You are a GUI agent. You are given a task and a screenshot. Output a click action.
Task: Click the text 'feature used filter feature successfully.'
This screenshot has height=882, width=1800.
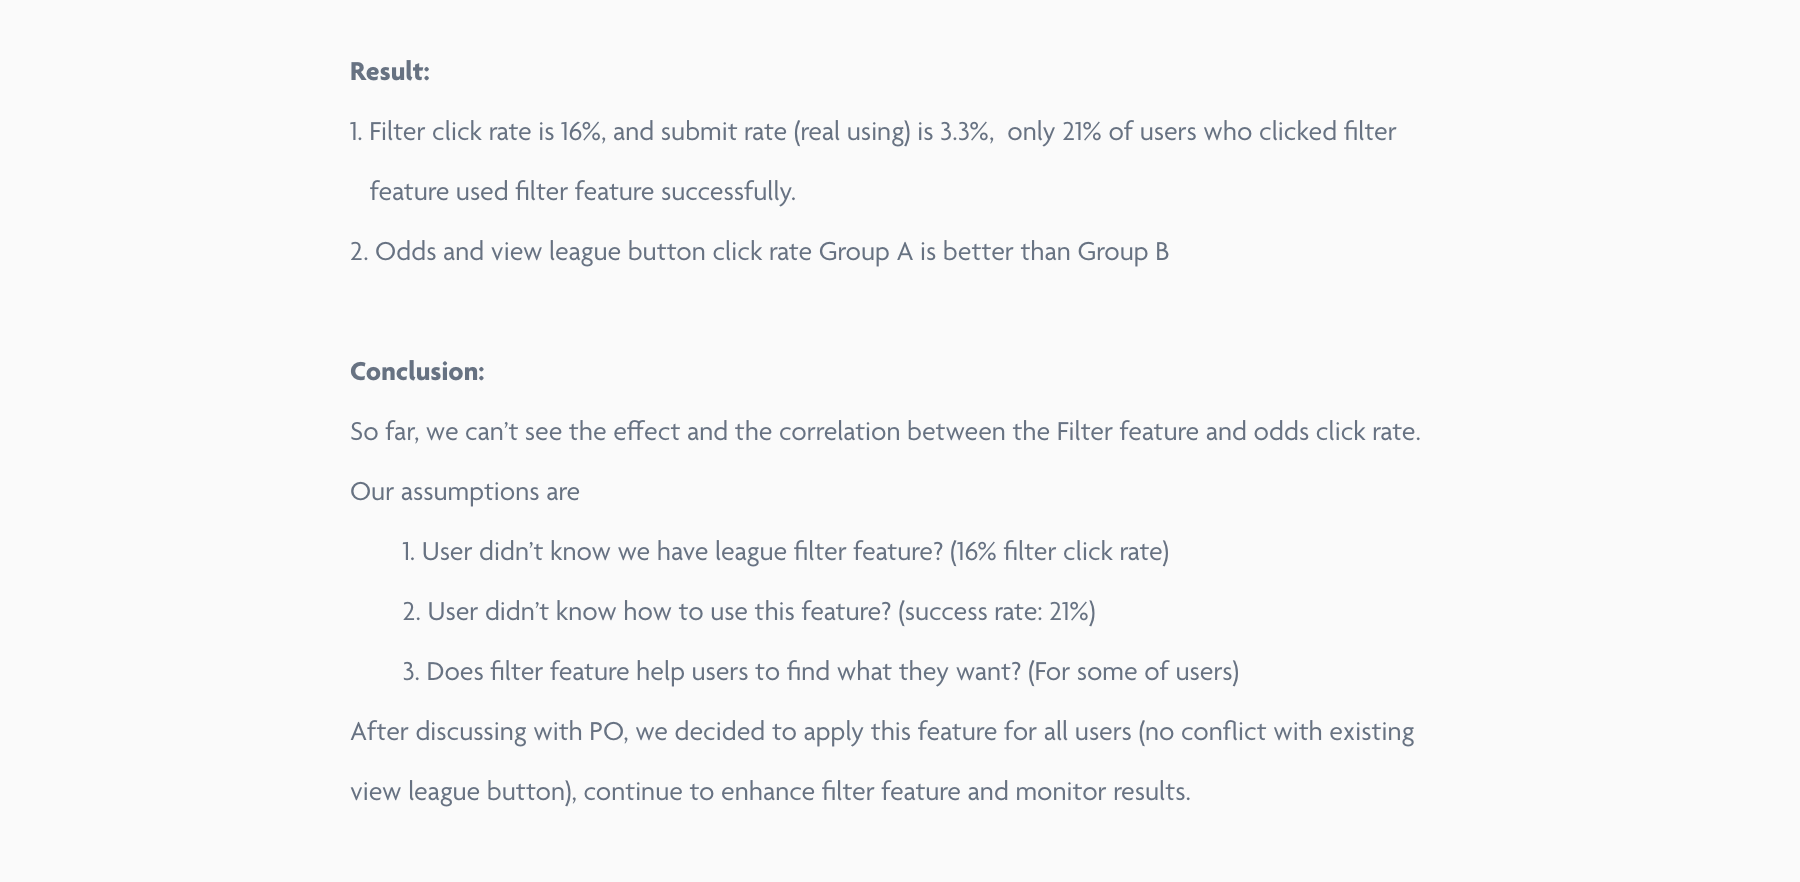coord(582,191)
